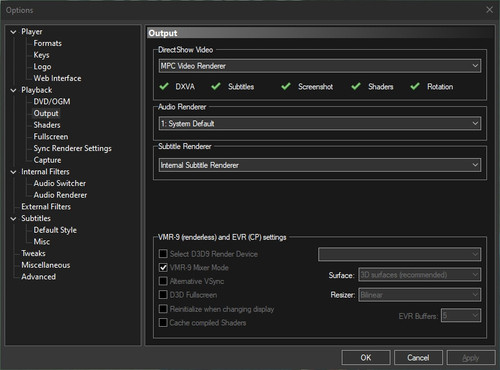
Task: Select the Web Interface tree item
Action: (57, 78)
